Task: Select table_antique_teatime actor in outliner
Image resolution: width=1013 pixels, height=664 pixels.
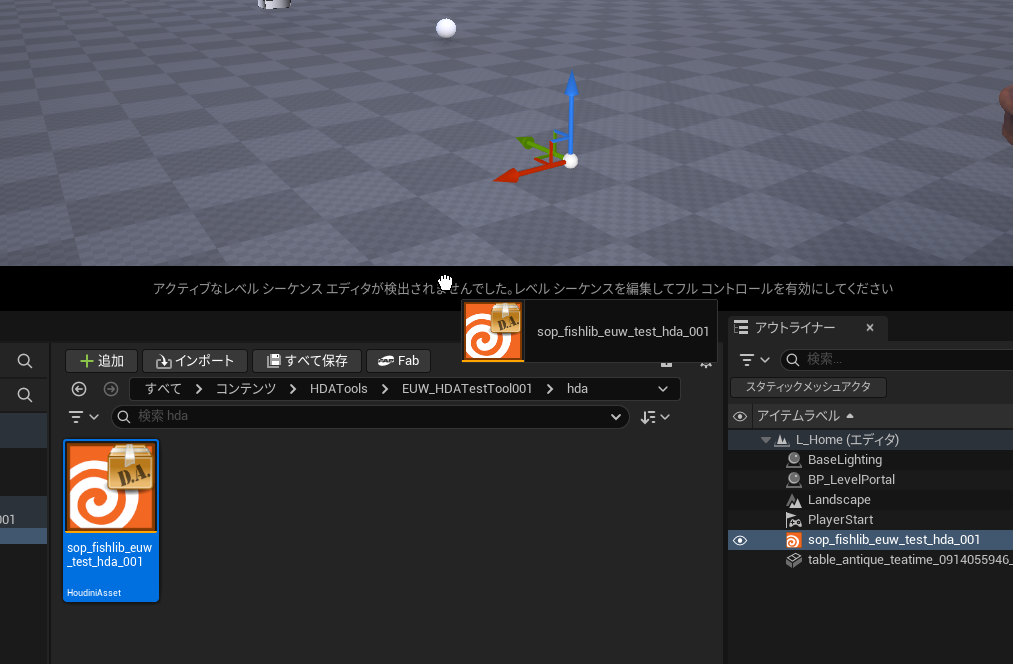Action: coord(910,560)
